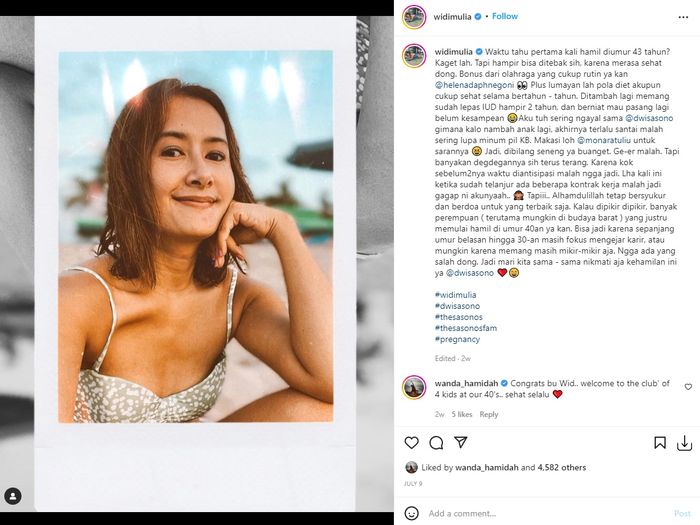
Task: Open widimulia's profile picture in header
Action: [x=414, y=17]
